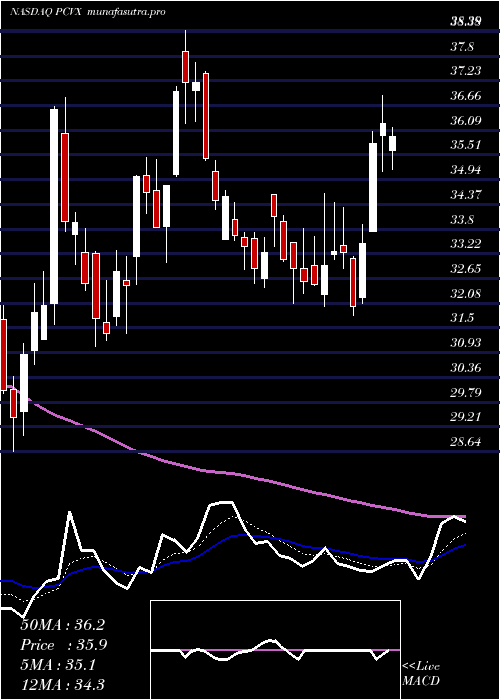Click the 34.94 price axis label

(x=465, y=170)
